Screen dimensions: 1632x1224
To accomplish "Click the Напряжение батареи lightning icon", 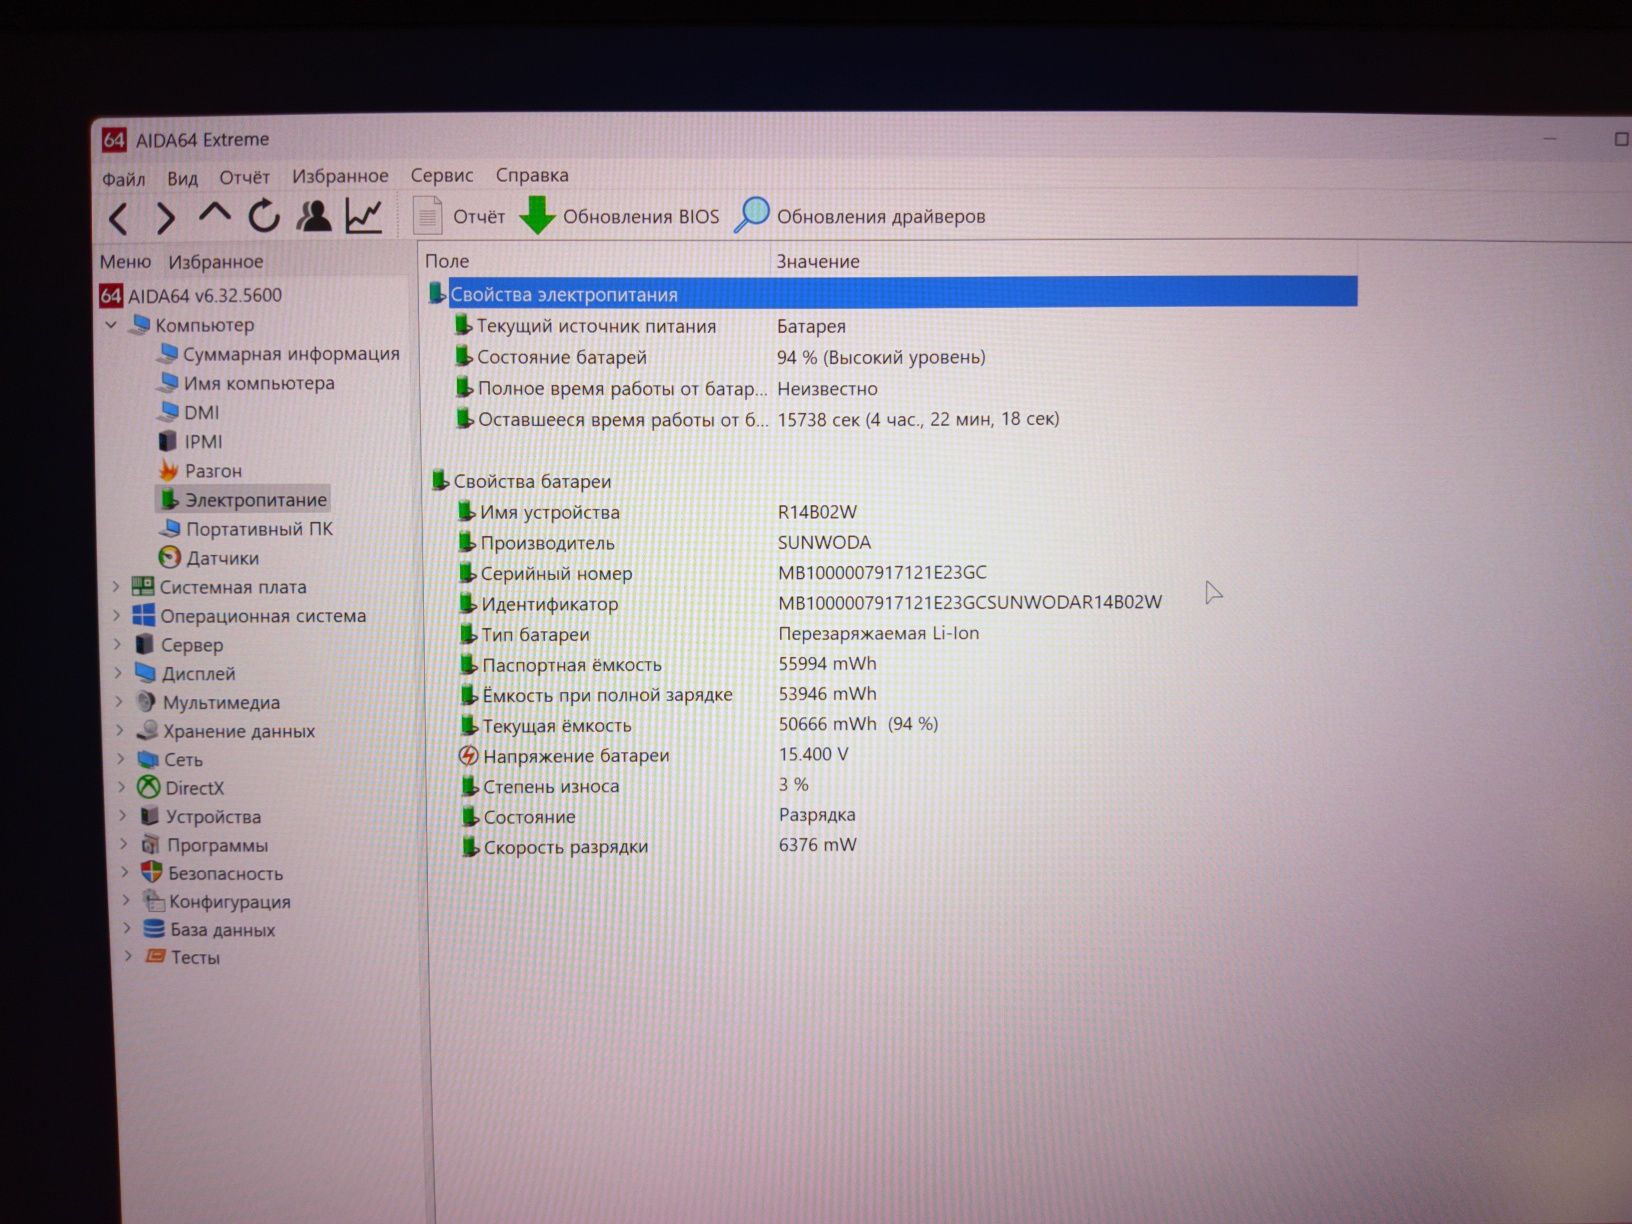I will coord(468,756).
